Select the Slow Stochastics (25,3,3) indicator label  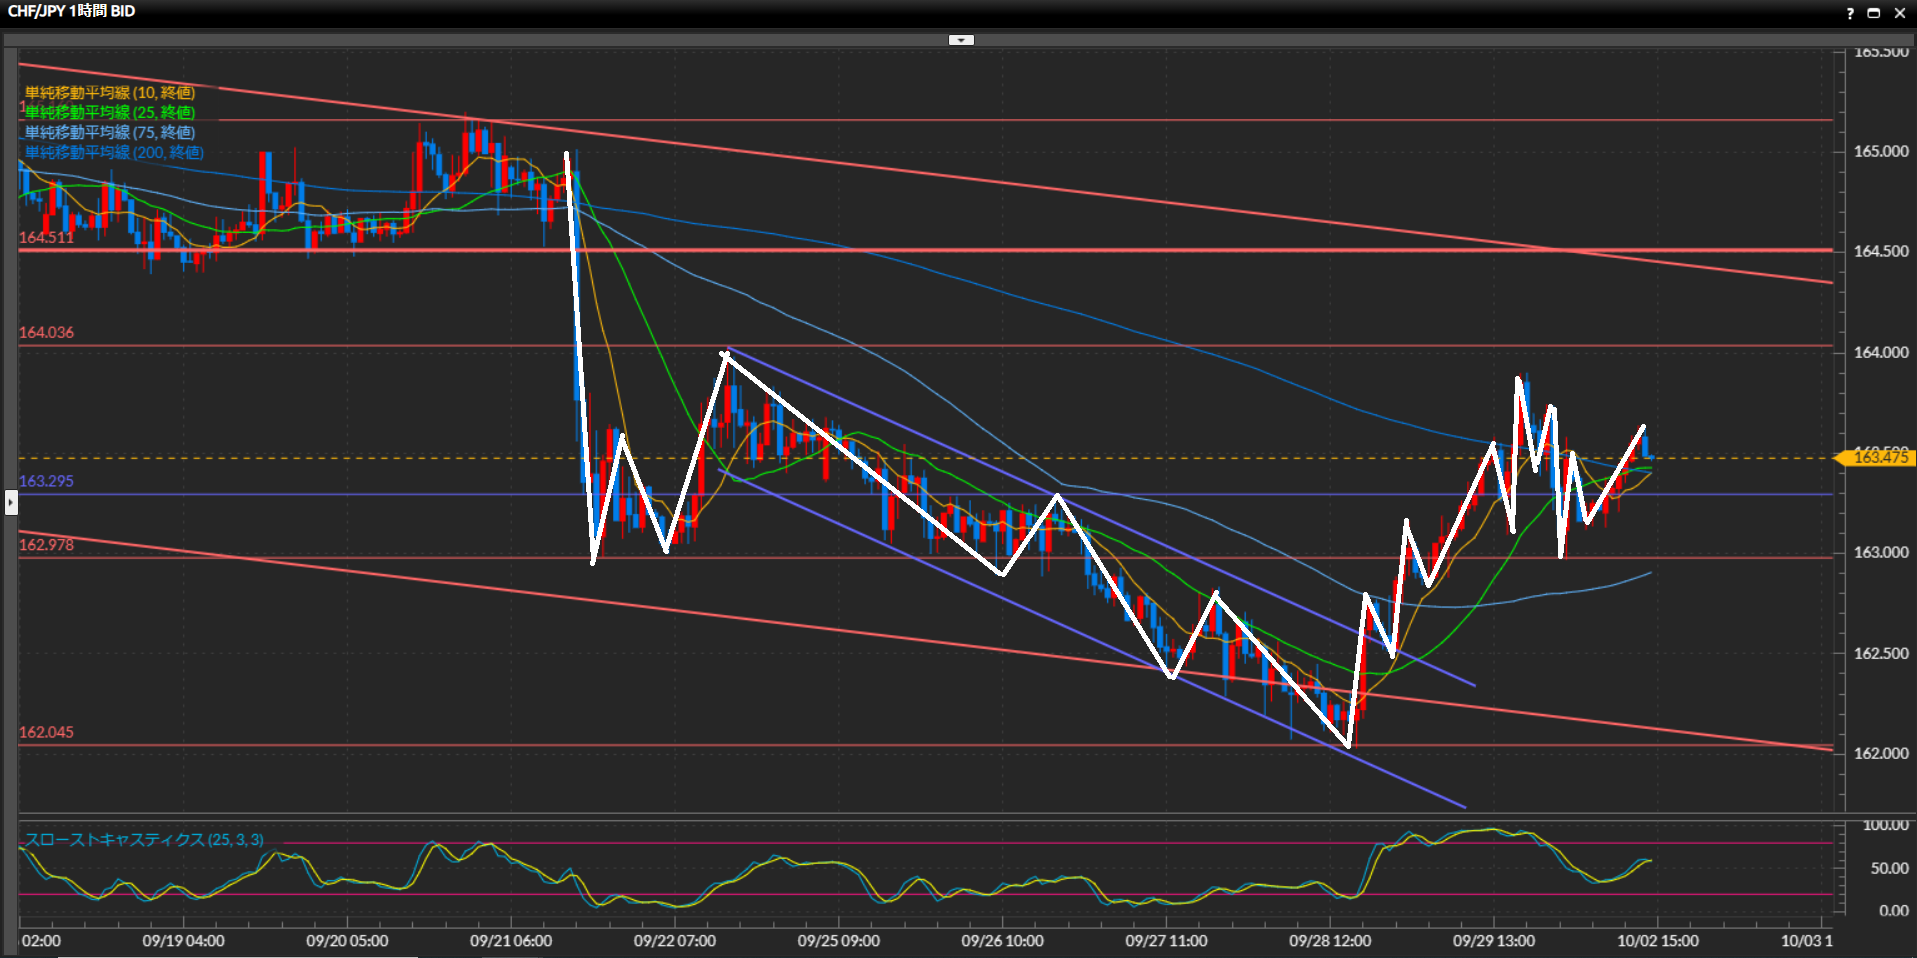(144, 839)
